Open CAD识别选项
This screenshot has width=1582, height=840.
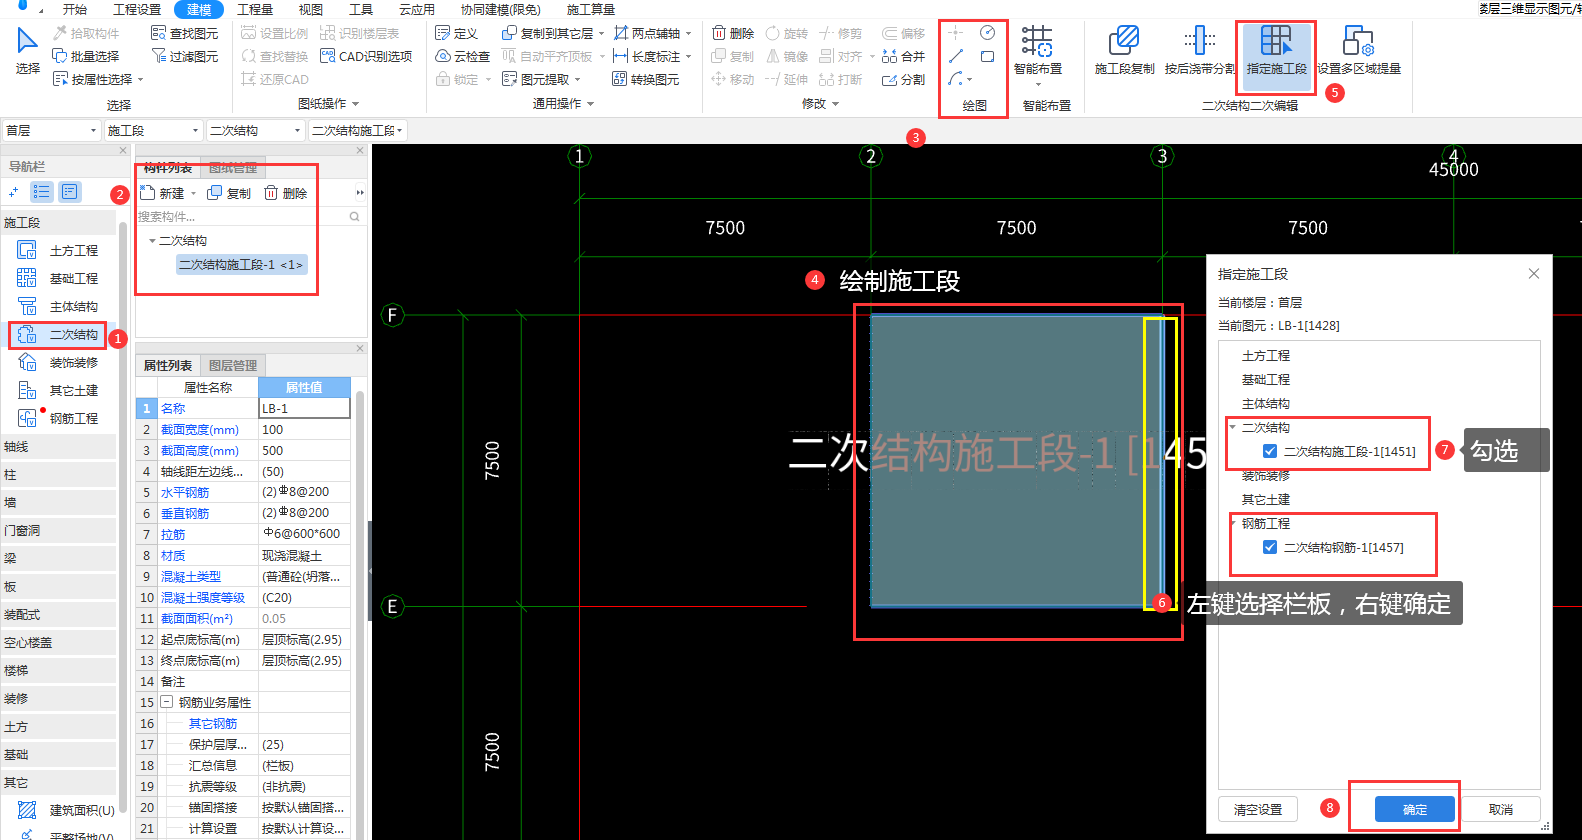(x=365, y=57)
